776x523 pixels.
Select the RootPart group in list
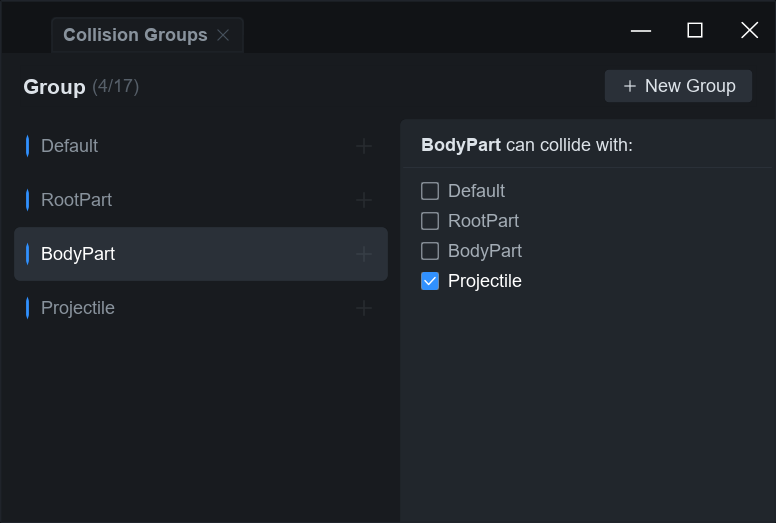pyautogui.click(x=76, y=200)
